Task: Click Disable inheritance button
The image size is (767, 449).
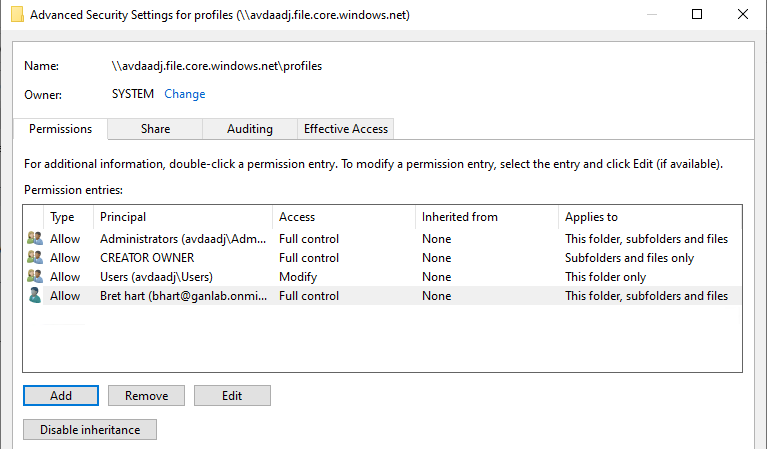Action: point(90,430)
